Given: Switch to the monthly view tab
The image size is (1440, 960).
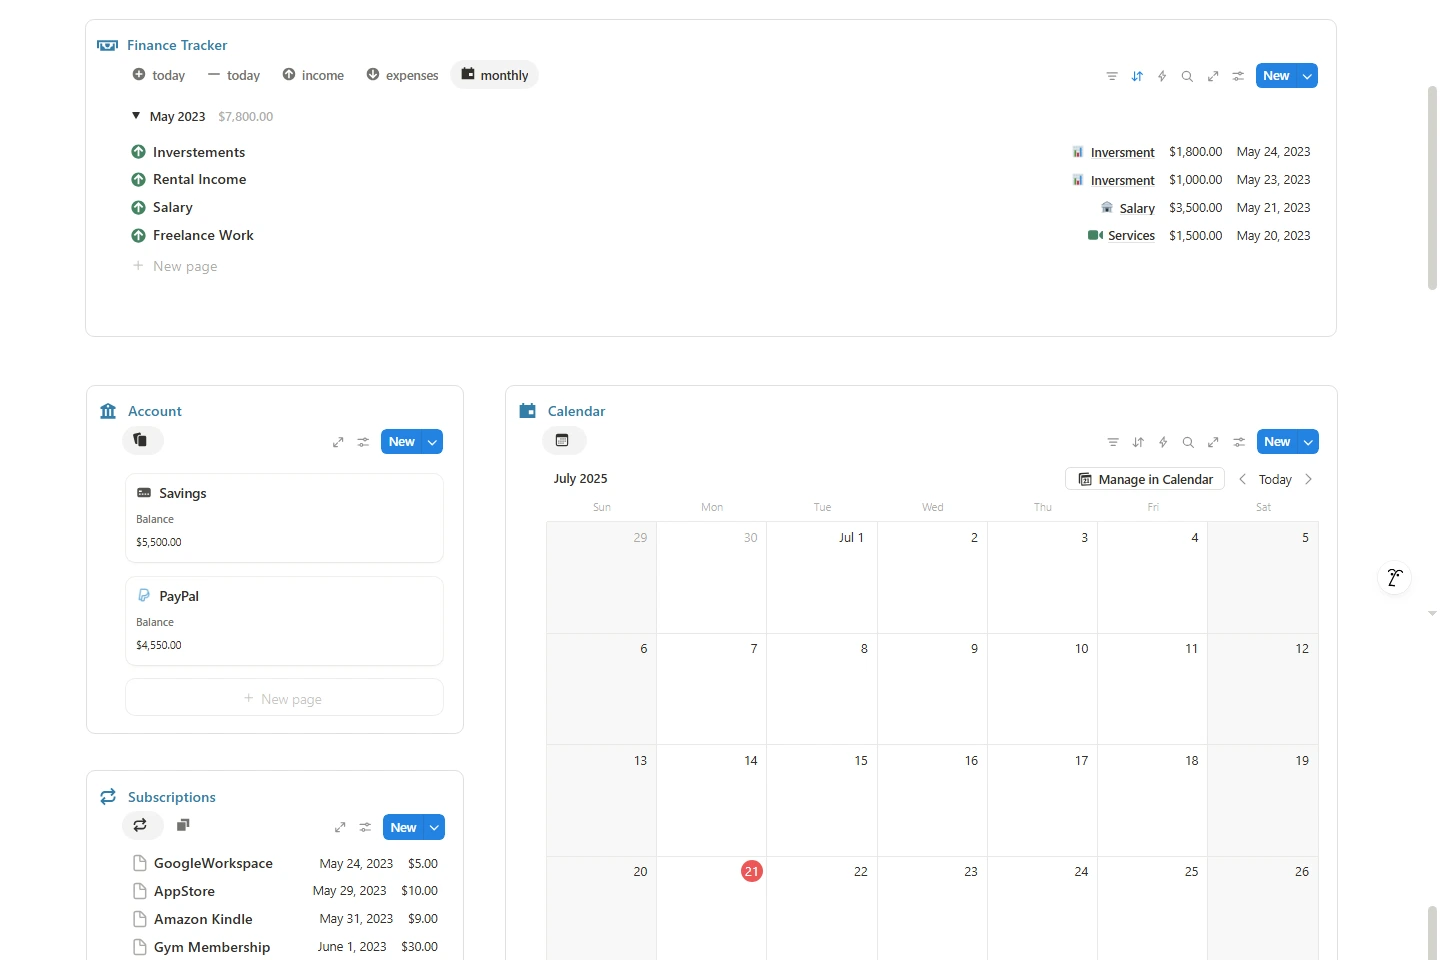Looking at the screenshot, I should (x=494, y=75).
